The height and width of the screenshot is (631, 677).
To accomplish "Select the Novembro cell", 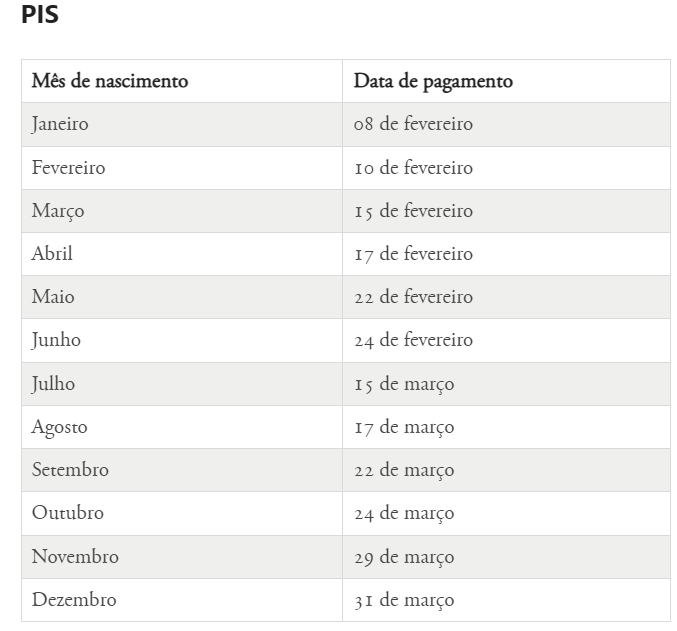I will pyautogui.click(x=182, y=557).
